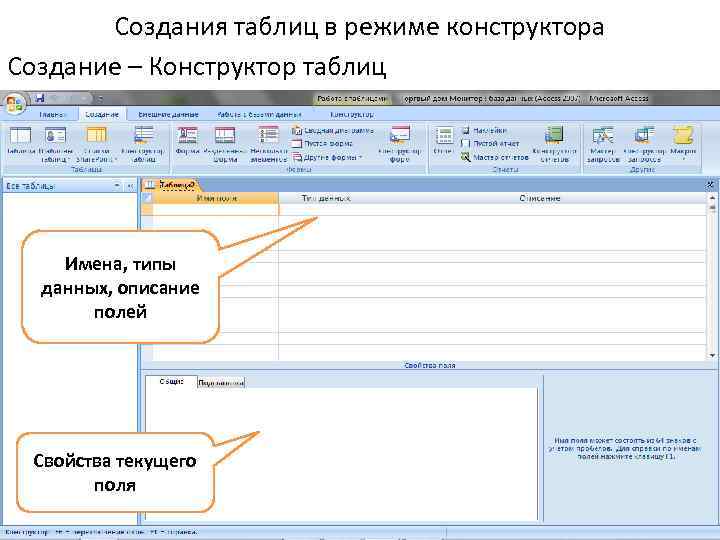Image resolution: width=720 pixels, height=540 pixels.
Task: Save with the quick access floppy icon
Action: 39,98
